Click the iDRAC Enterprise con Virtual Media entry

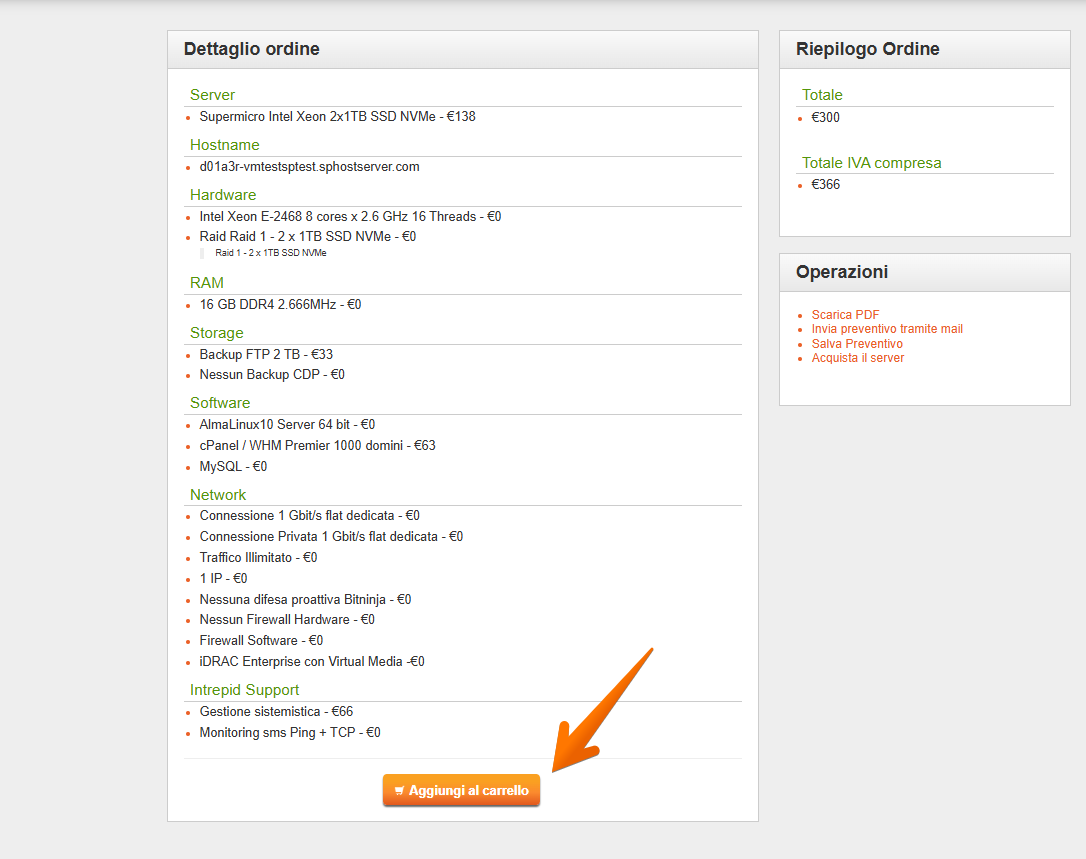[311, 662]
